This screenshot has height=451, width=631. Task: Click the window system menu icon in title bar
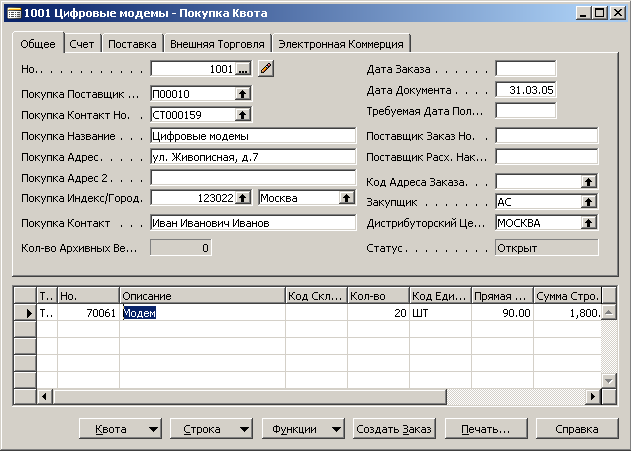click(x=14, y=13)
